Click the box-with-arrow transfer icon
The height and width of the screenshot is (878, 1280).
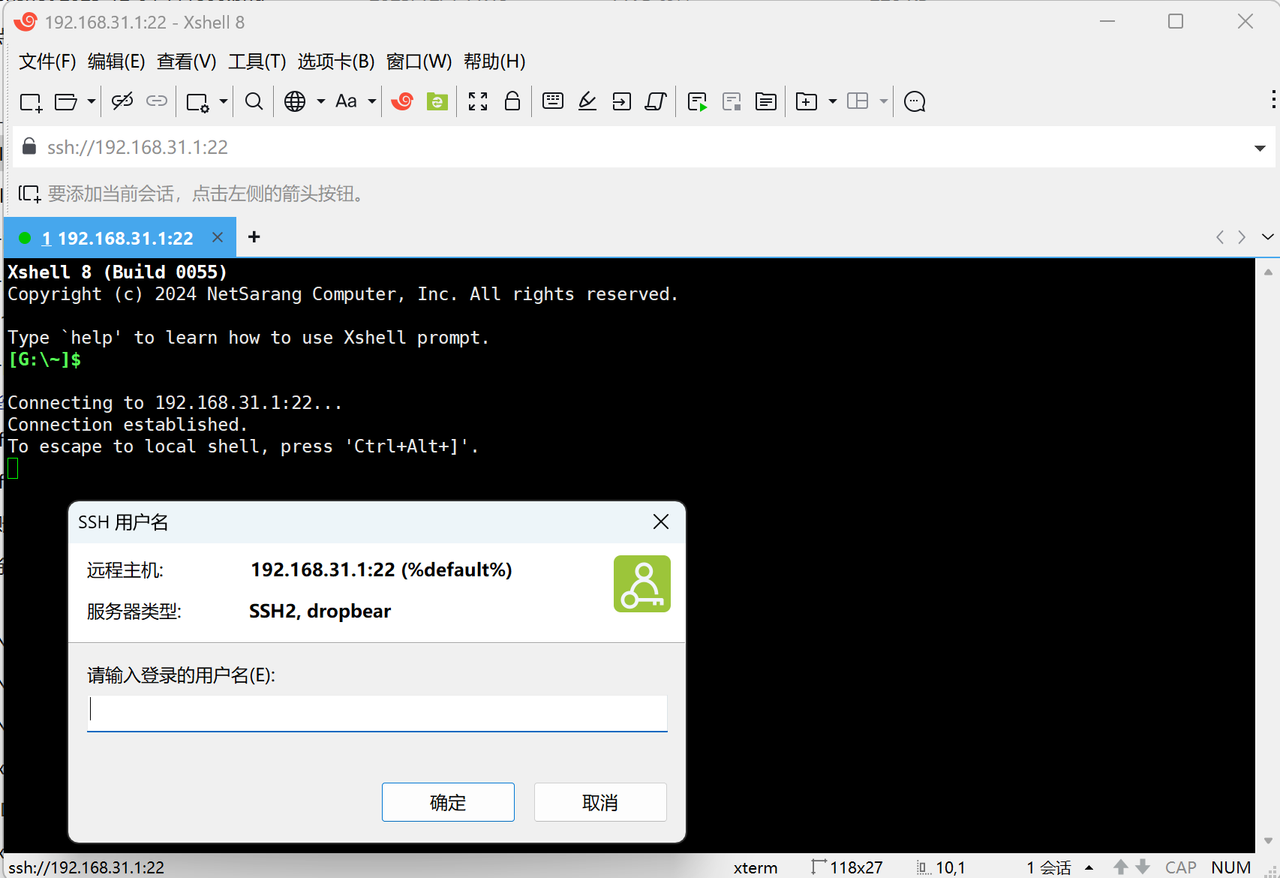622,101
